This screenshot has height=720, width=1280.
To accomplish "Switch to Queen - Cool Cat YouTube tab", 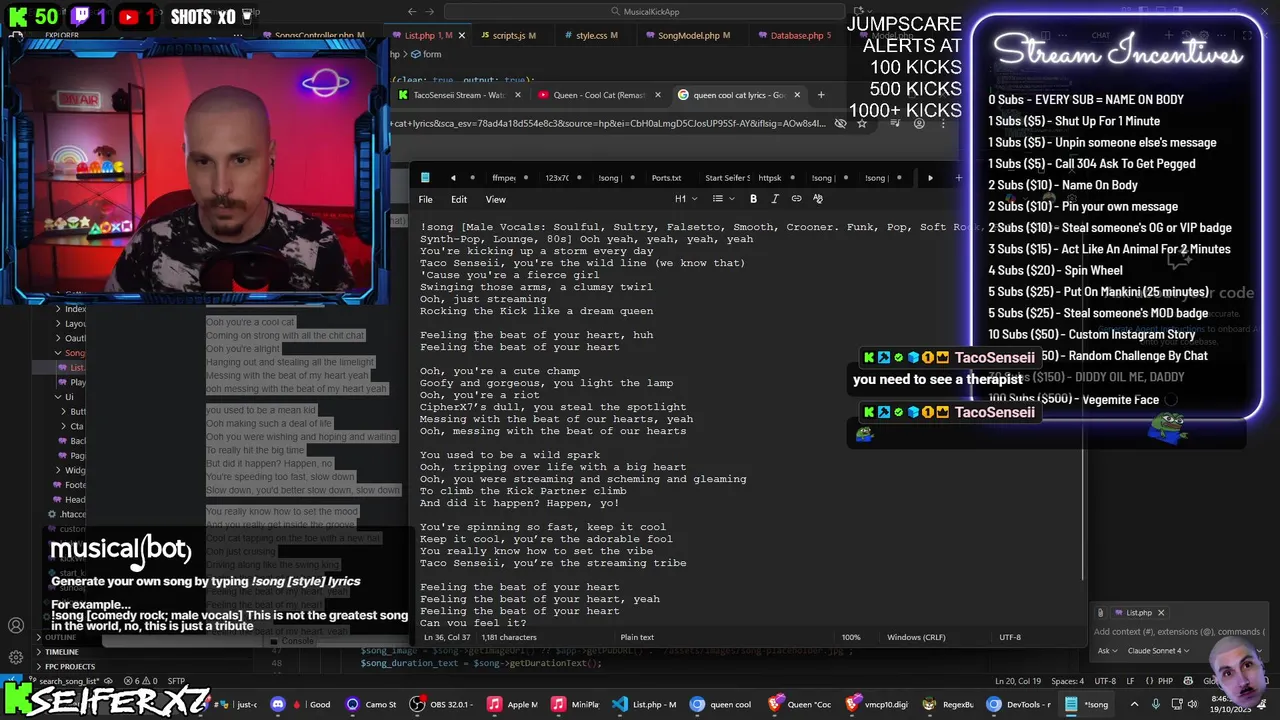I will tap(598, 95).
